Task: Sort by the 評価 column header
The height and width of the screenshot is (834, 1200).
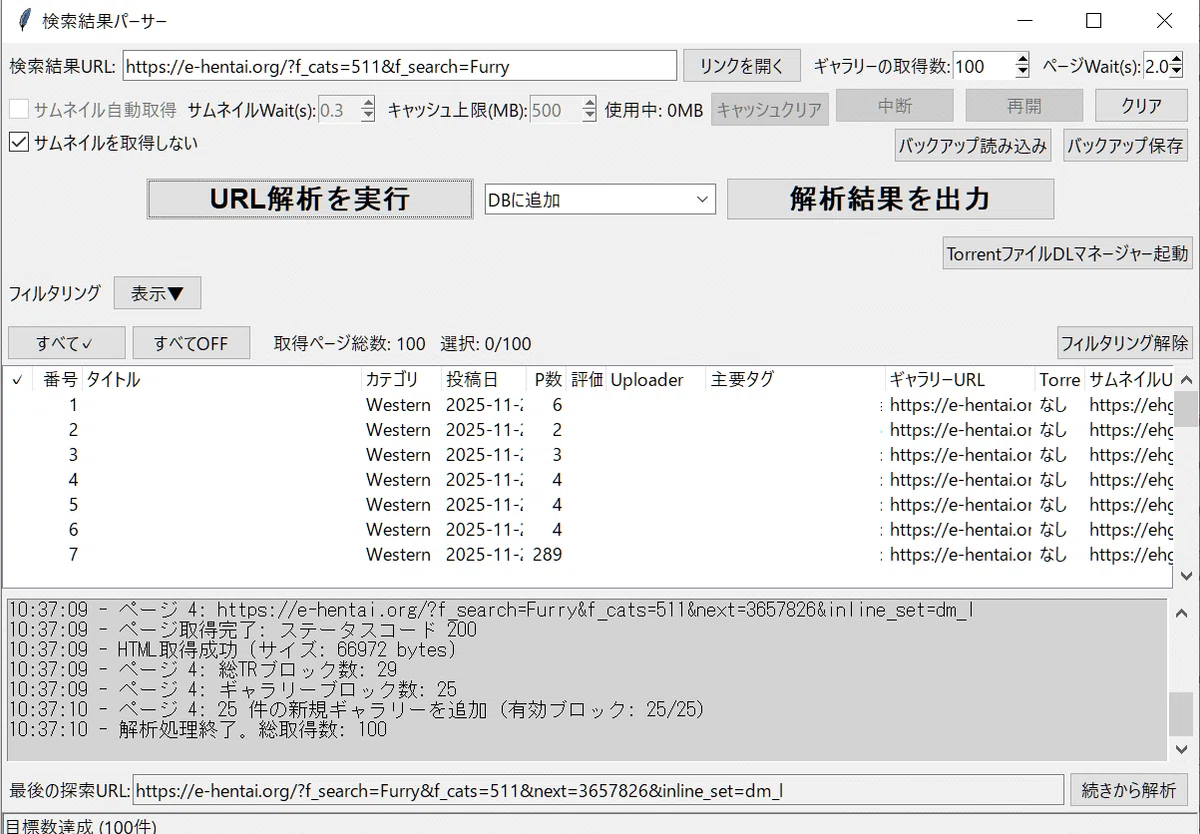Action: coord(587,379)
